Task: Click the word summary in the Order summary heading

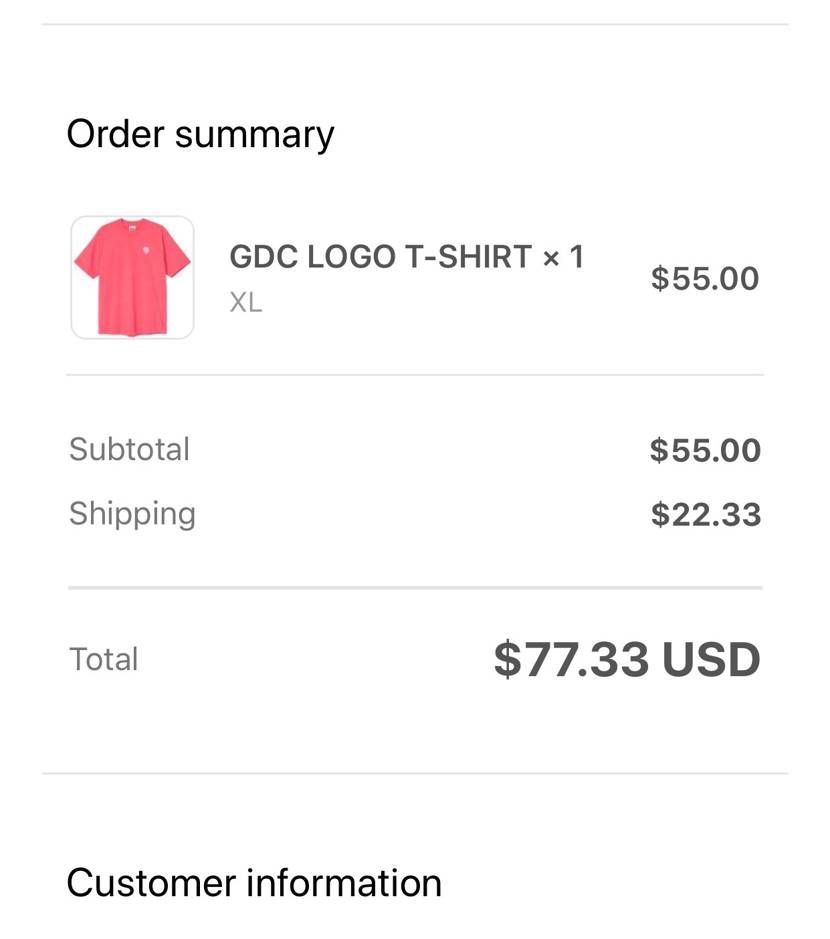Action: (x=255, y=136)
